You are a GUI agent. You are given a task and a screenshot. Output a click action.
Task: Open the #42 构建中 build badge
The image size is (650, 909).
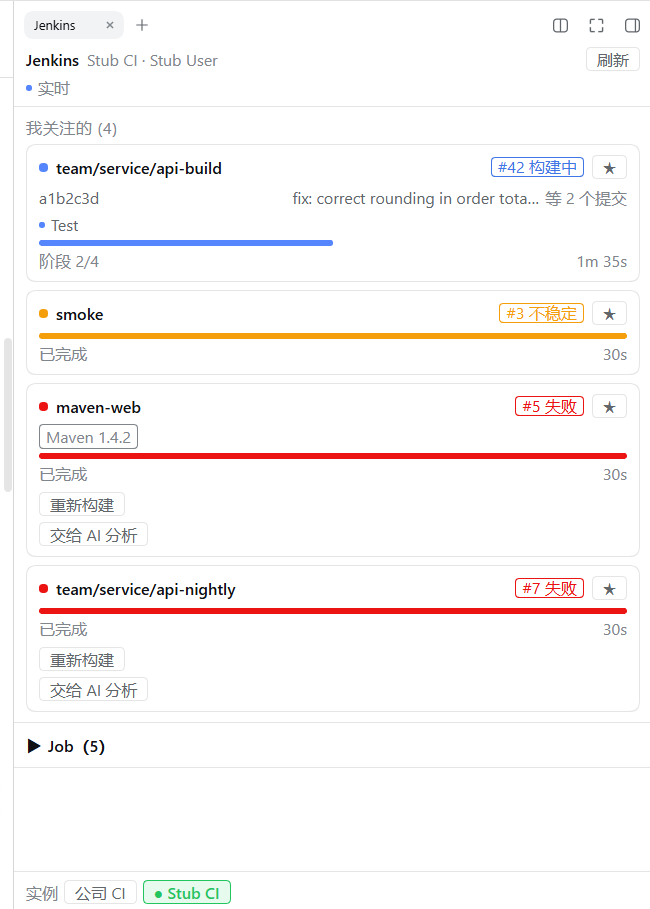(538, 168)
